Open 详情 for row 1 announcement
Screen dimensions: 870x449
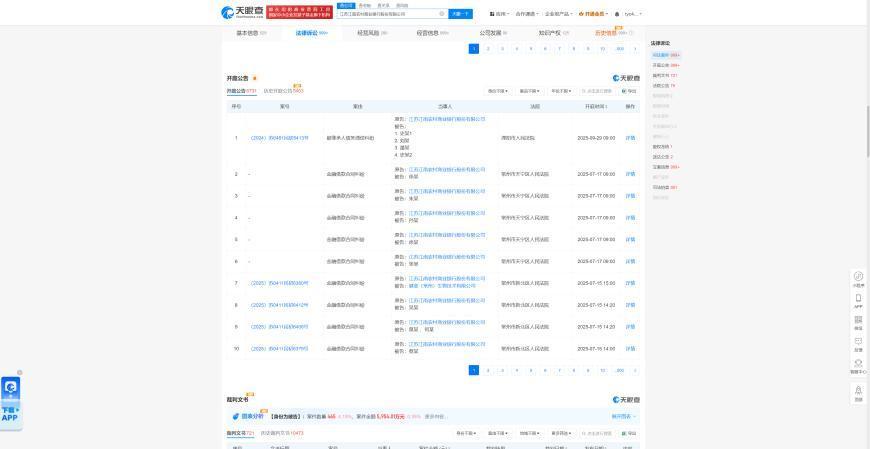pos(630,138)
